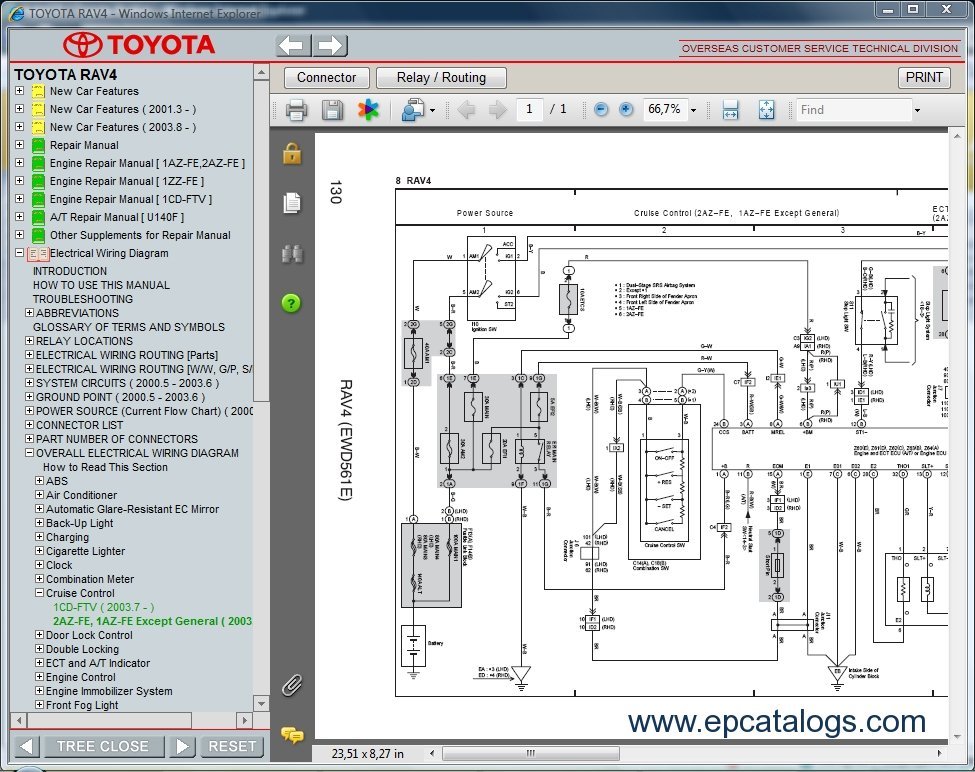Zoom in with the plus icon

click(x=626, y=109)
